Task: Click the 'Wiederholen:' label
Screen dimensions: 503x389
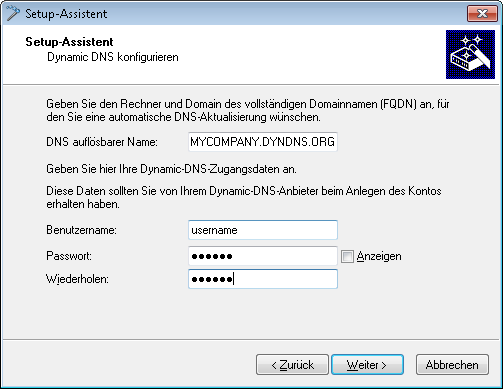Action: (x=77, y=279)
